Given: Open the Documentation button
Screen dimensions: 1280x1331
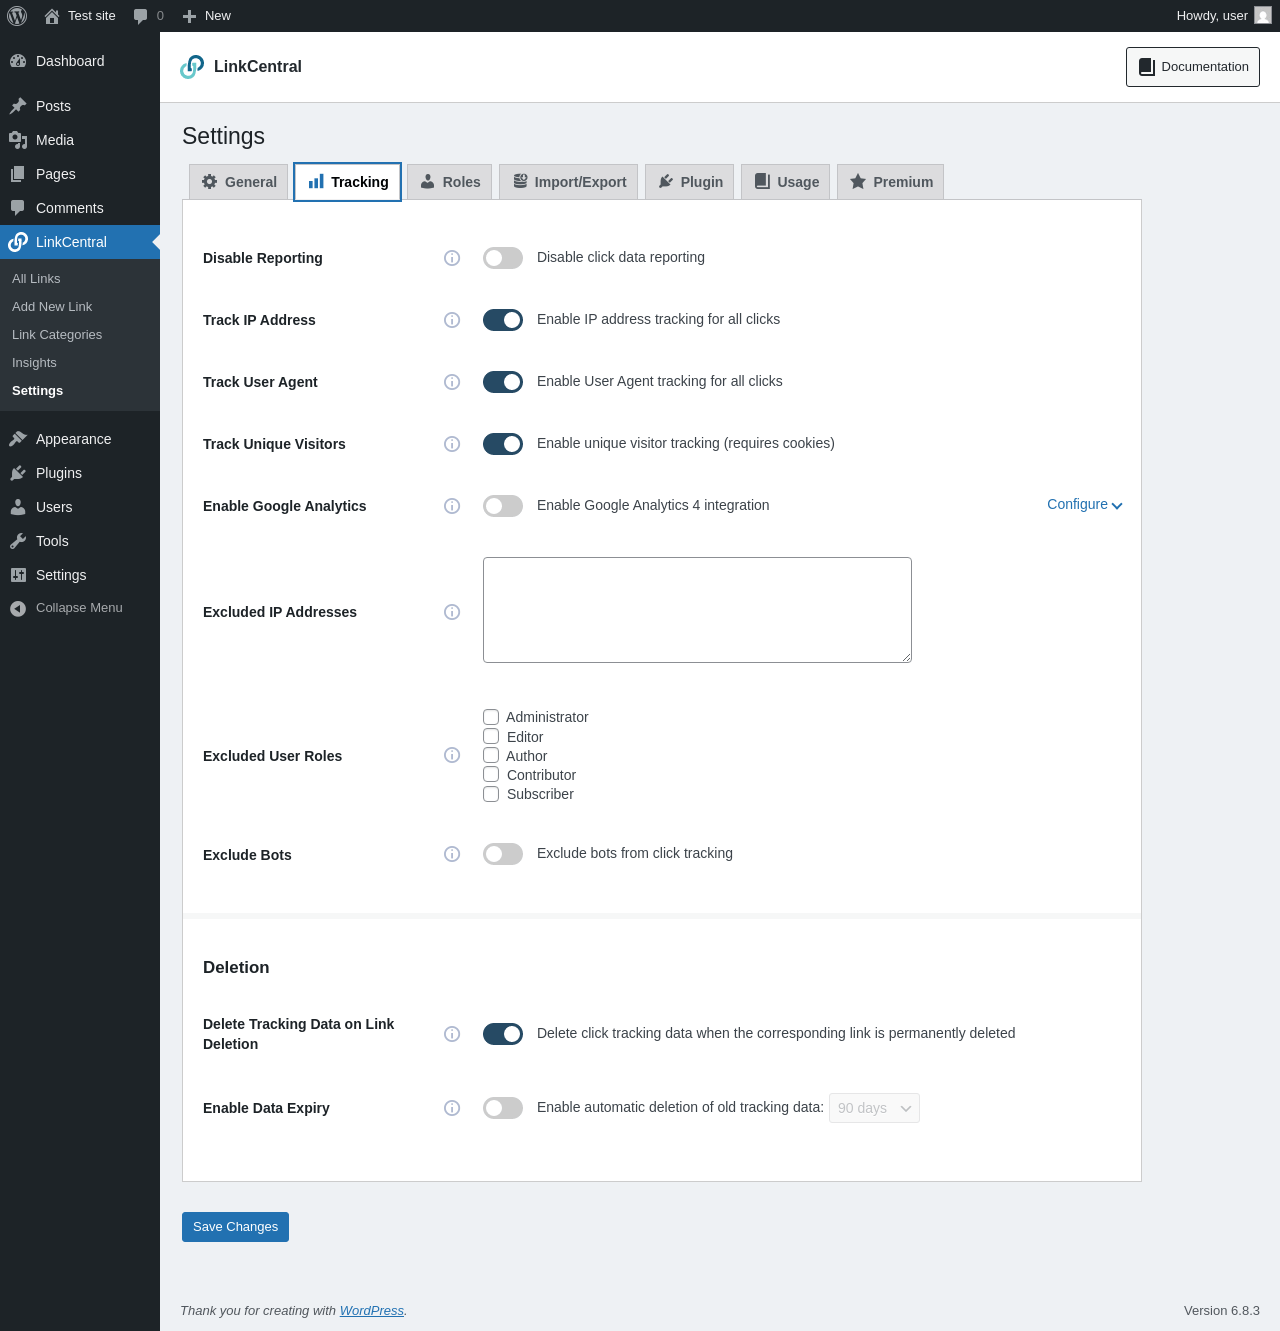Looking at the screenshot, I should tap(1192, 67).
